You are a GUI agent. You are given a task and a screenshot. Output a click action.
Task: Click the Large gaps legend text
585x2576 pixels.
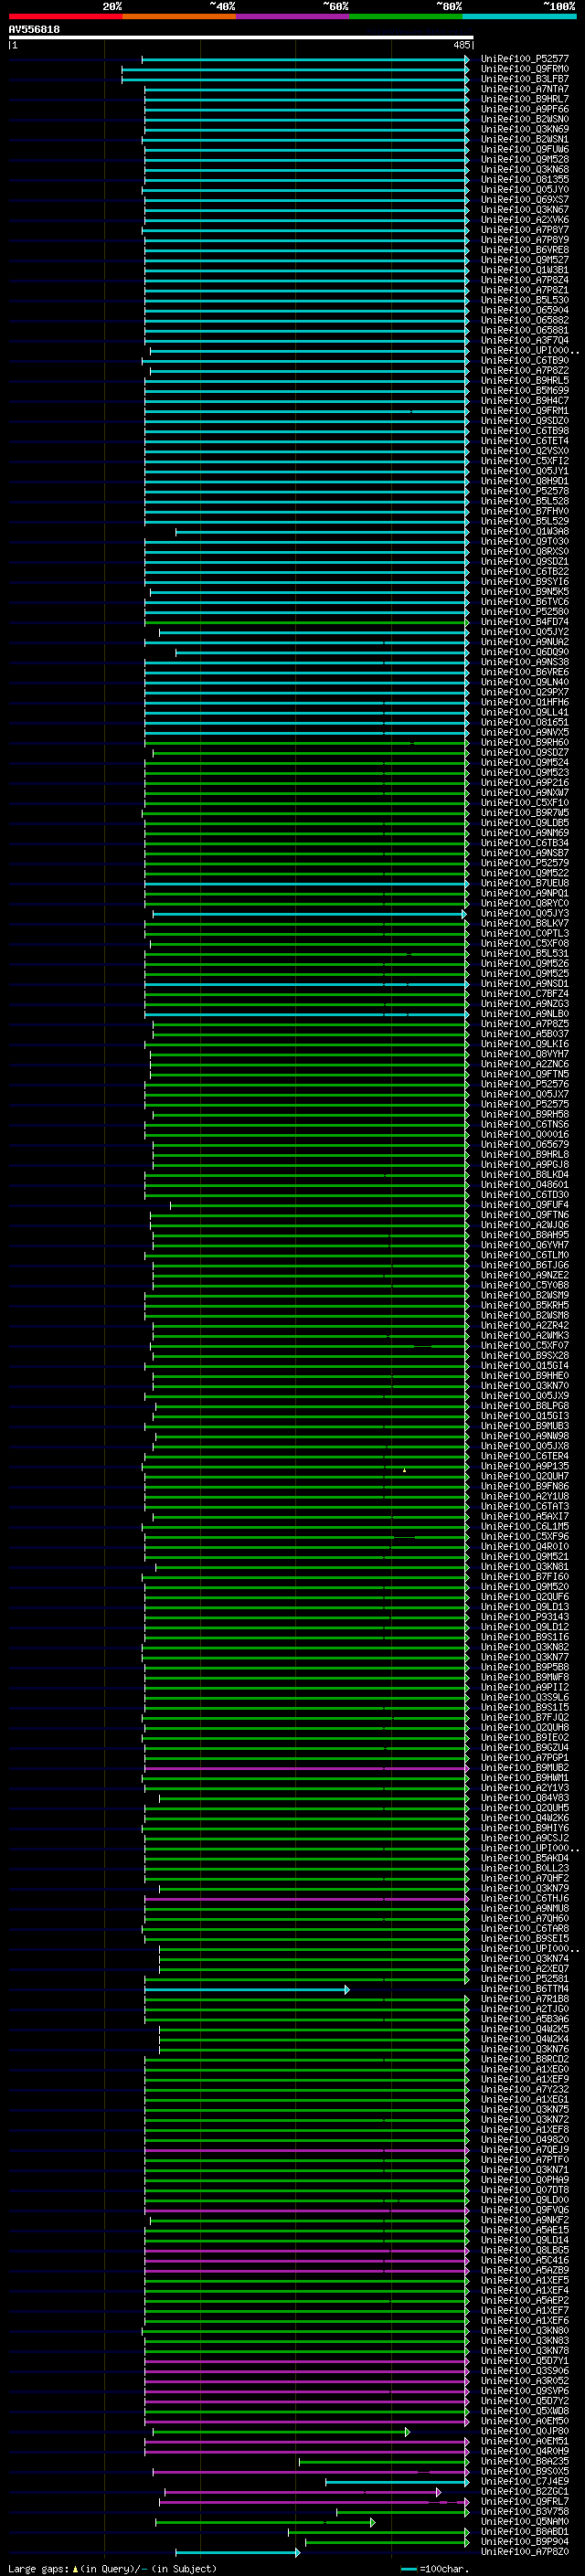pyautogui.click(x=111, y=2568)
